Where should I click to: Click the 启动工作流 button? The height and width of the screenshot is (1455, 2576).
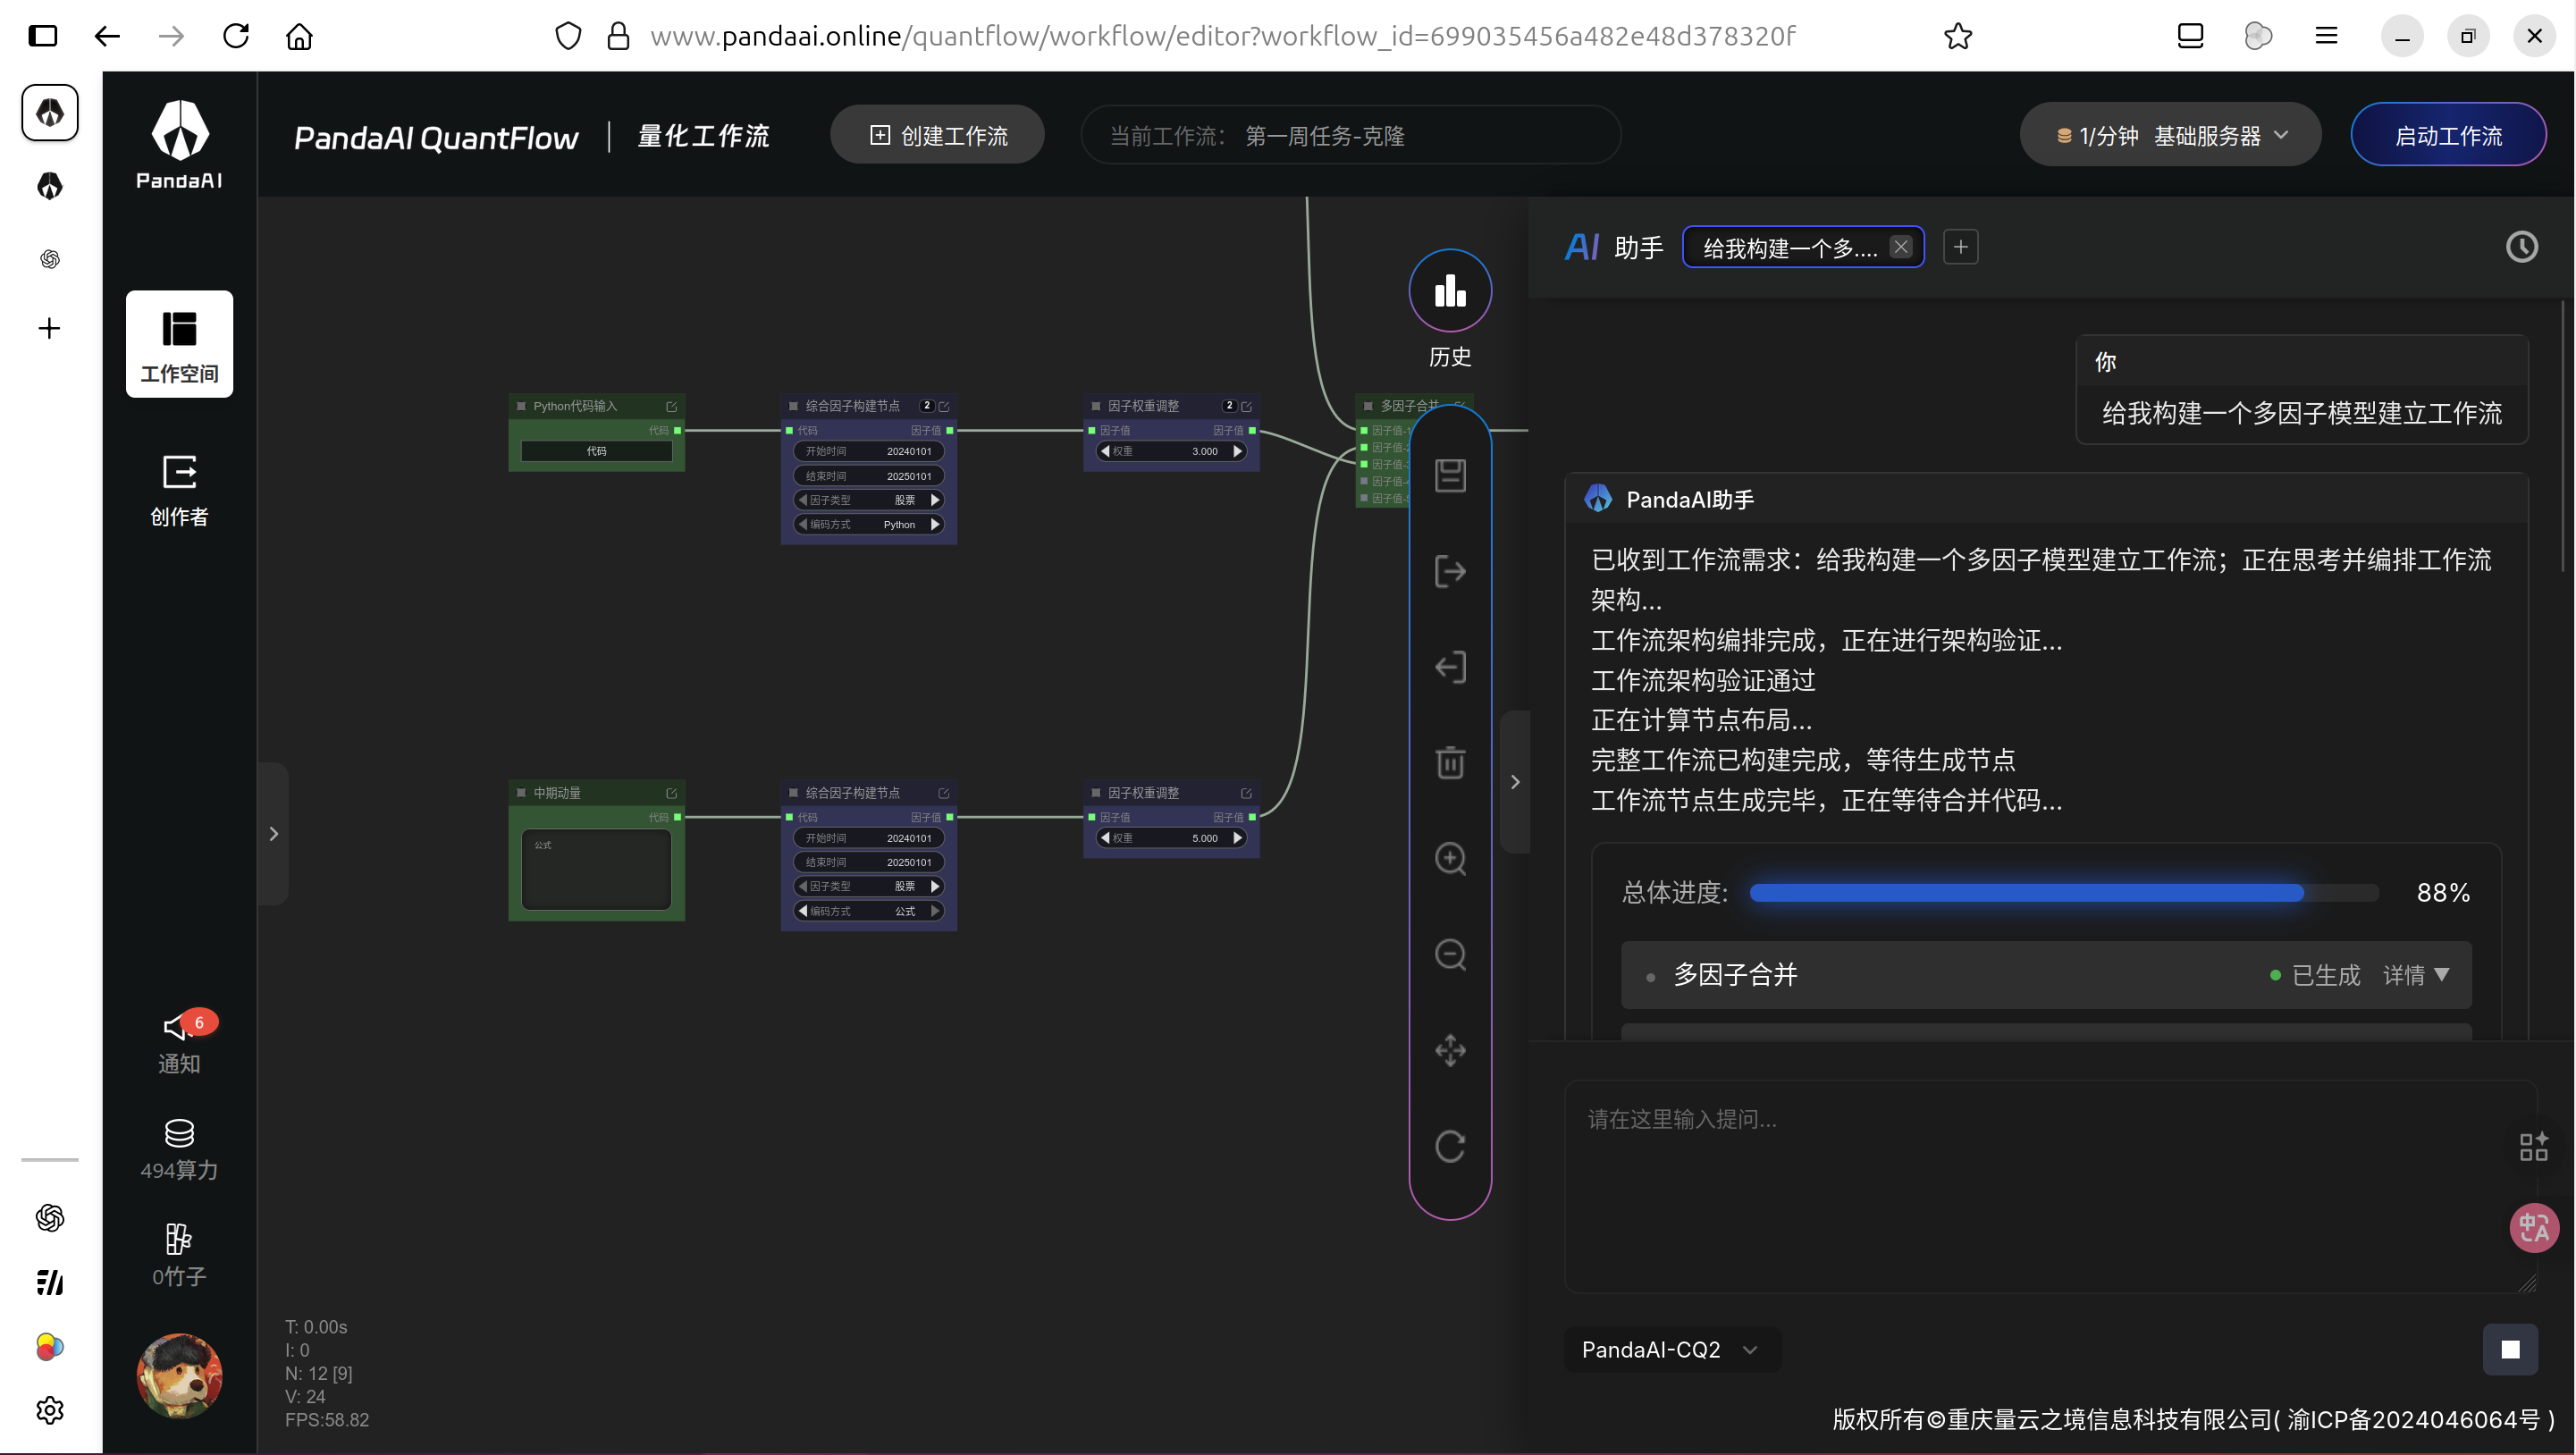[2448, 135]
